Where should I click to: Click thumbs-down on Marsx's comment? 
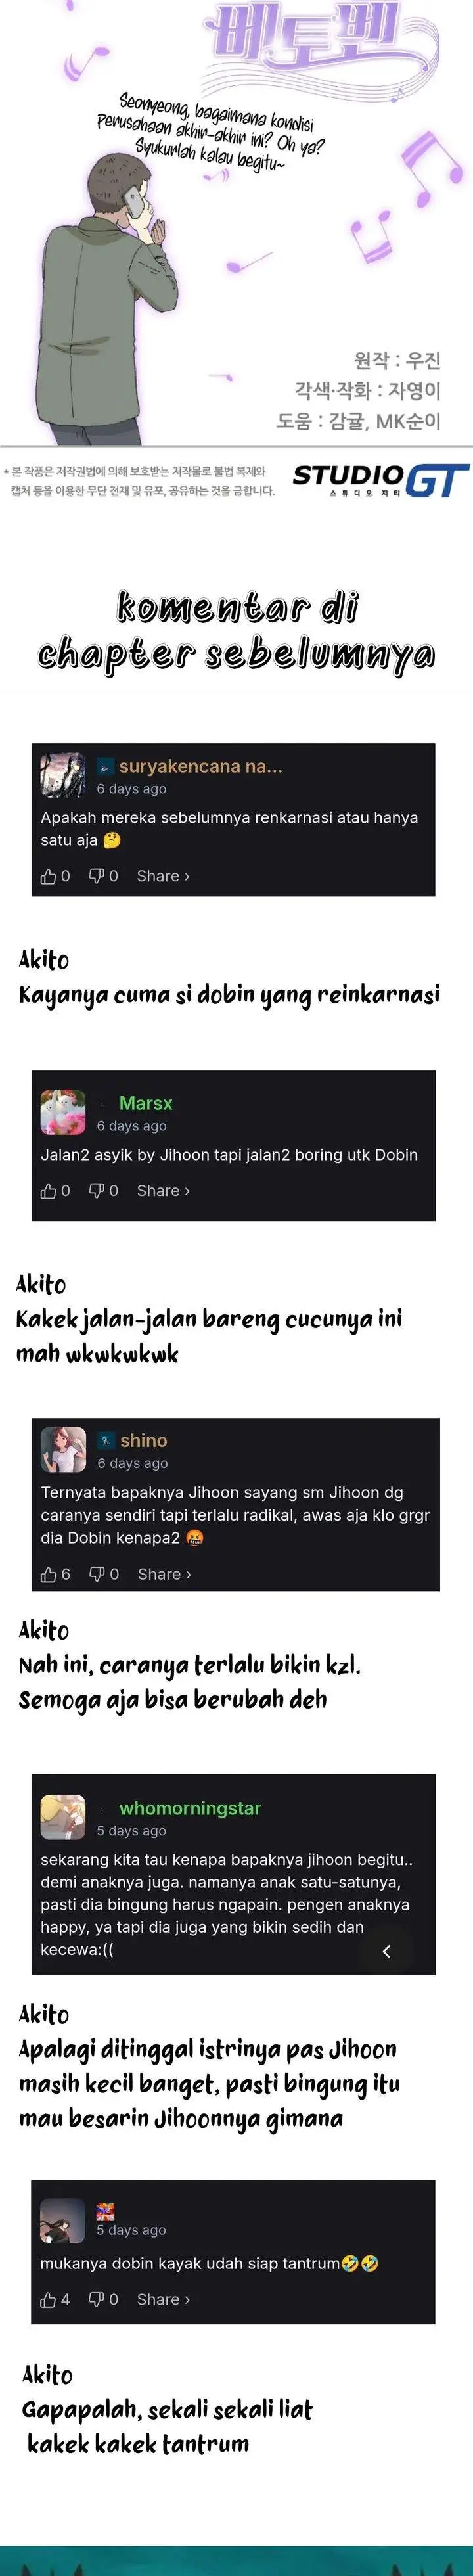[96, 1191]
